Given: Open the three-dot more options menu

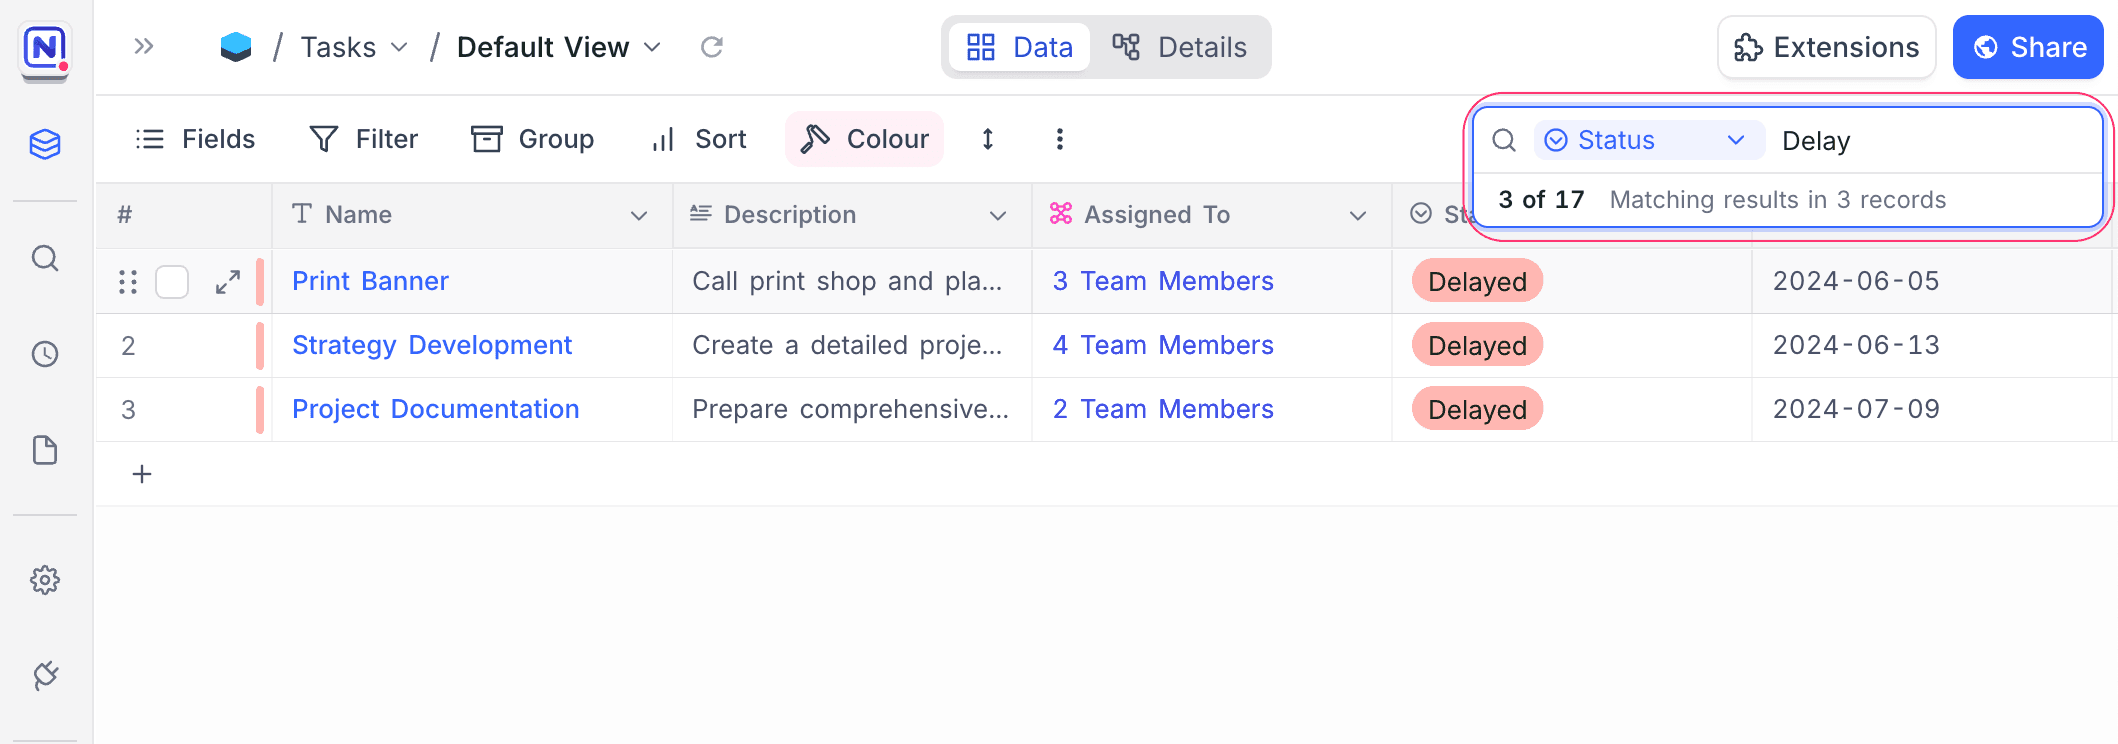Looking at the screenshot, I should [1059, 139].
